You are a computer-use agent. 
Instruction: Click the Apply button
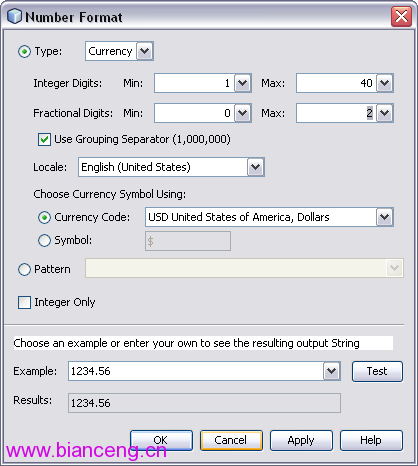[x=301, y=440]
